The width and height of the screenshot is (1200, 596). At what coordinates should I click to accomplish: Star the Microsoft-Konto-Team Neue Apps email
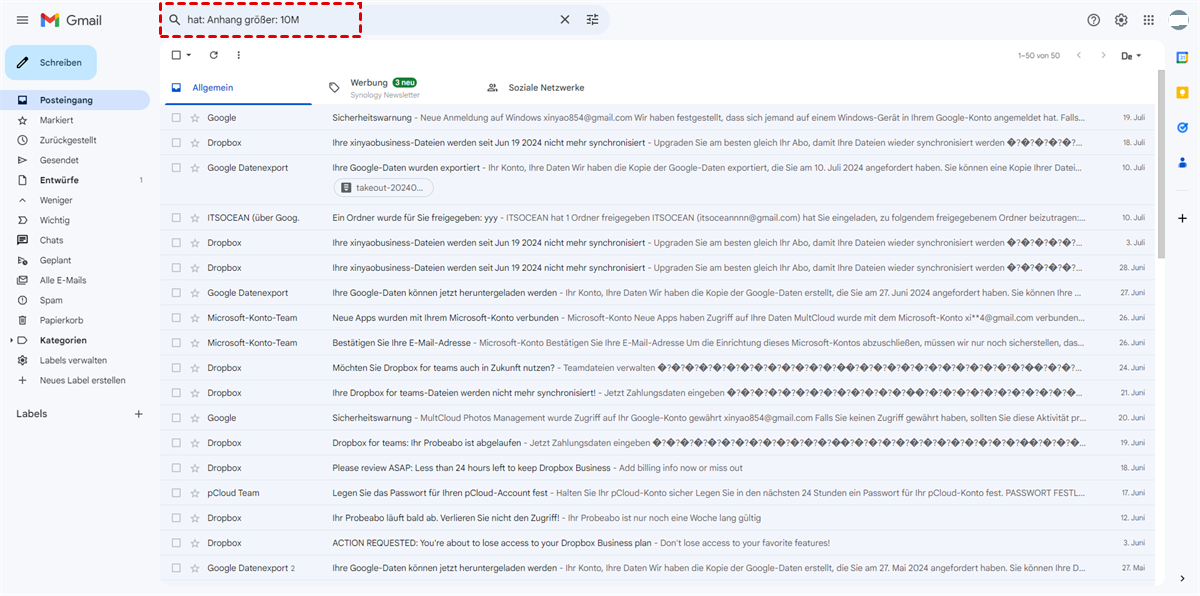tap(195, 318)
